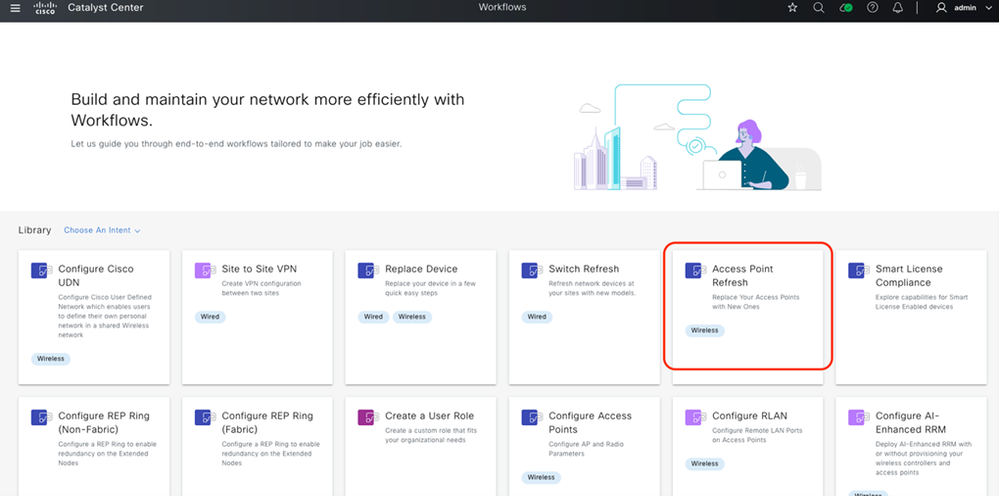Click Wireless tag on Access Point Refresh
Viewport: 999px width, 496px height.
tap(705, 330)
